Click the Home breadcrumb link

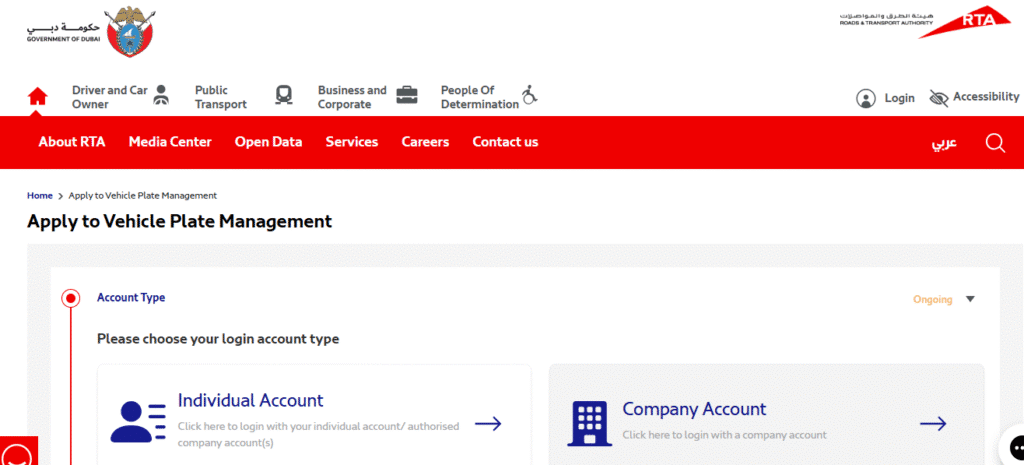click(x=40, y=196)
